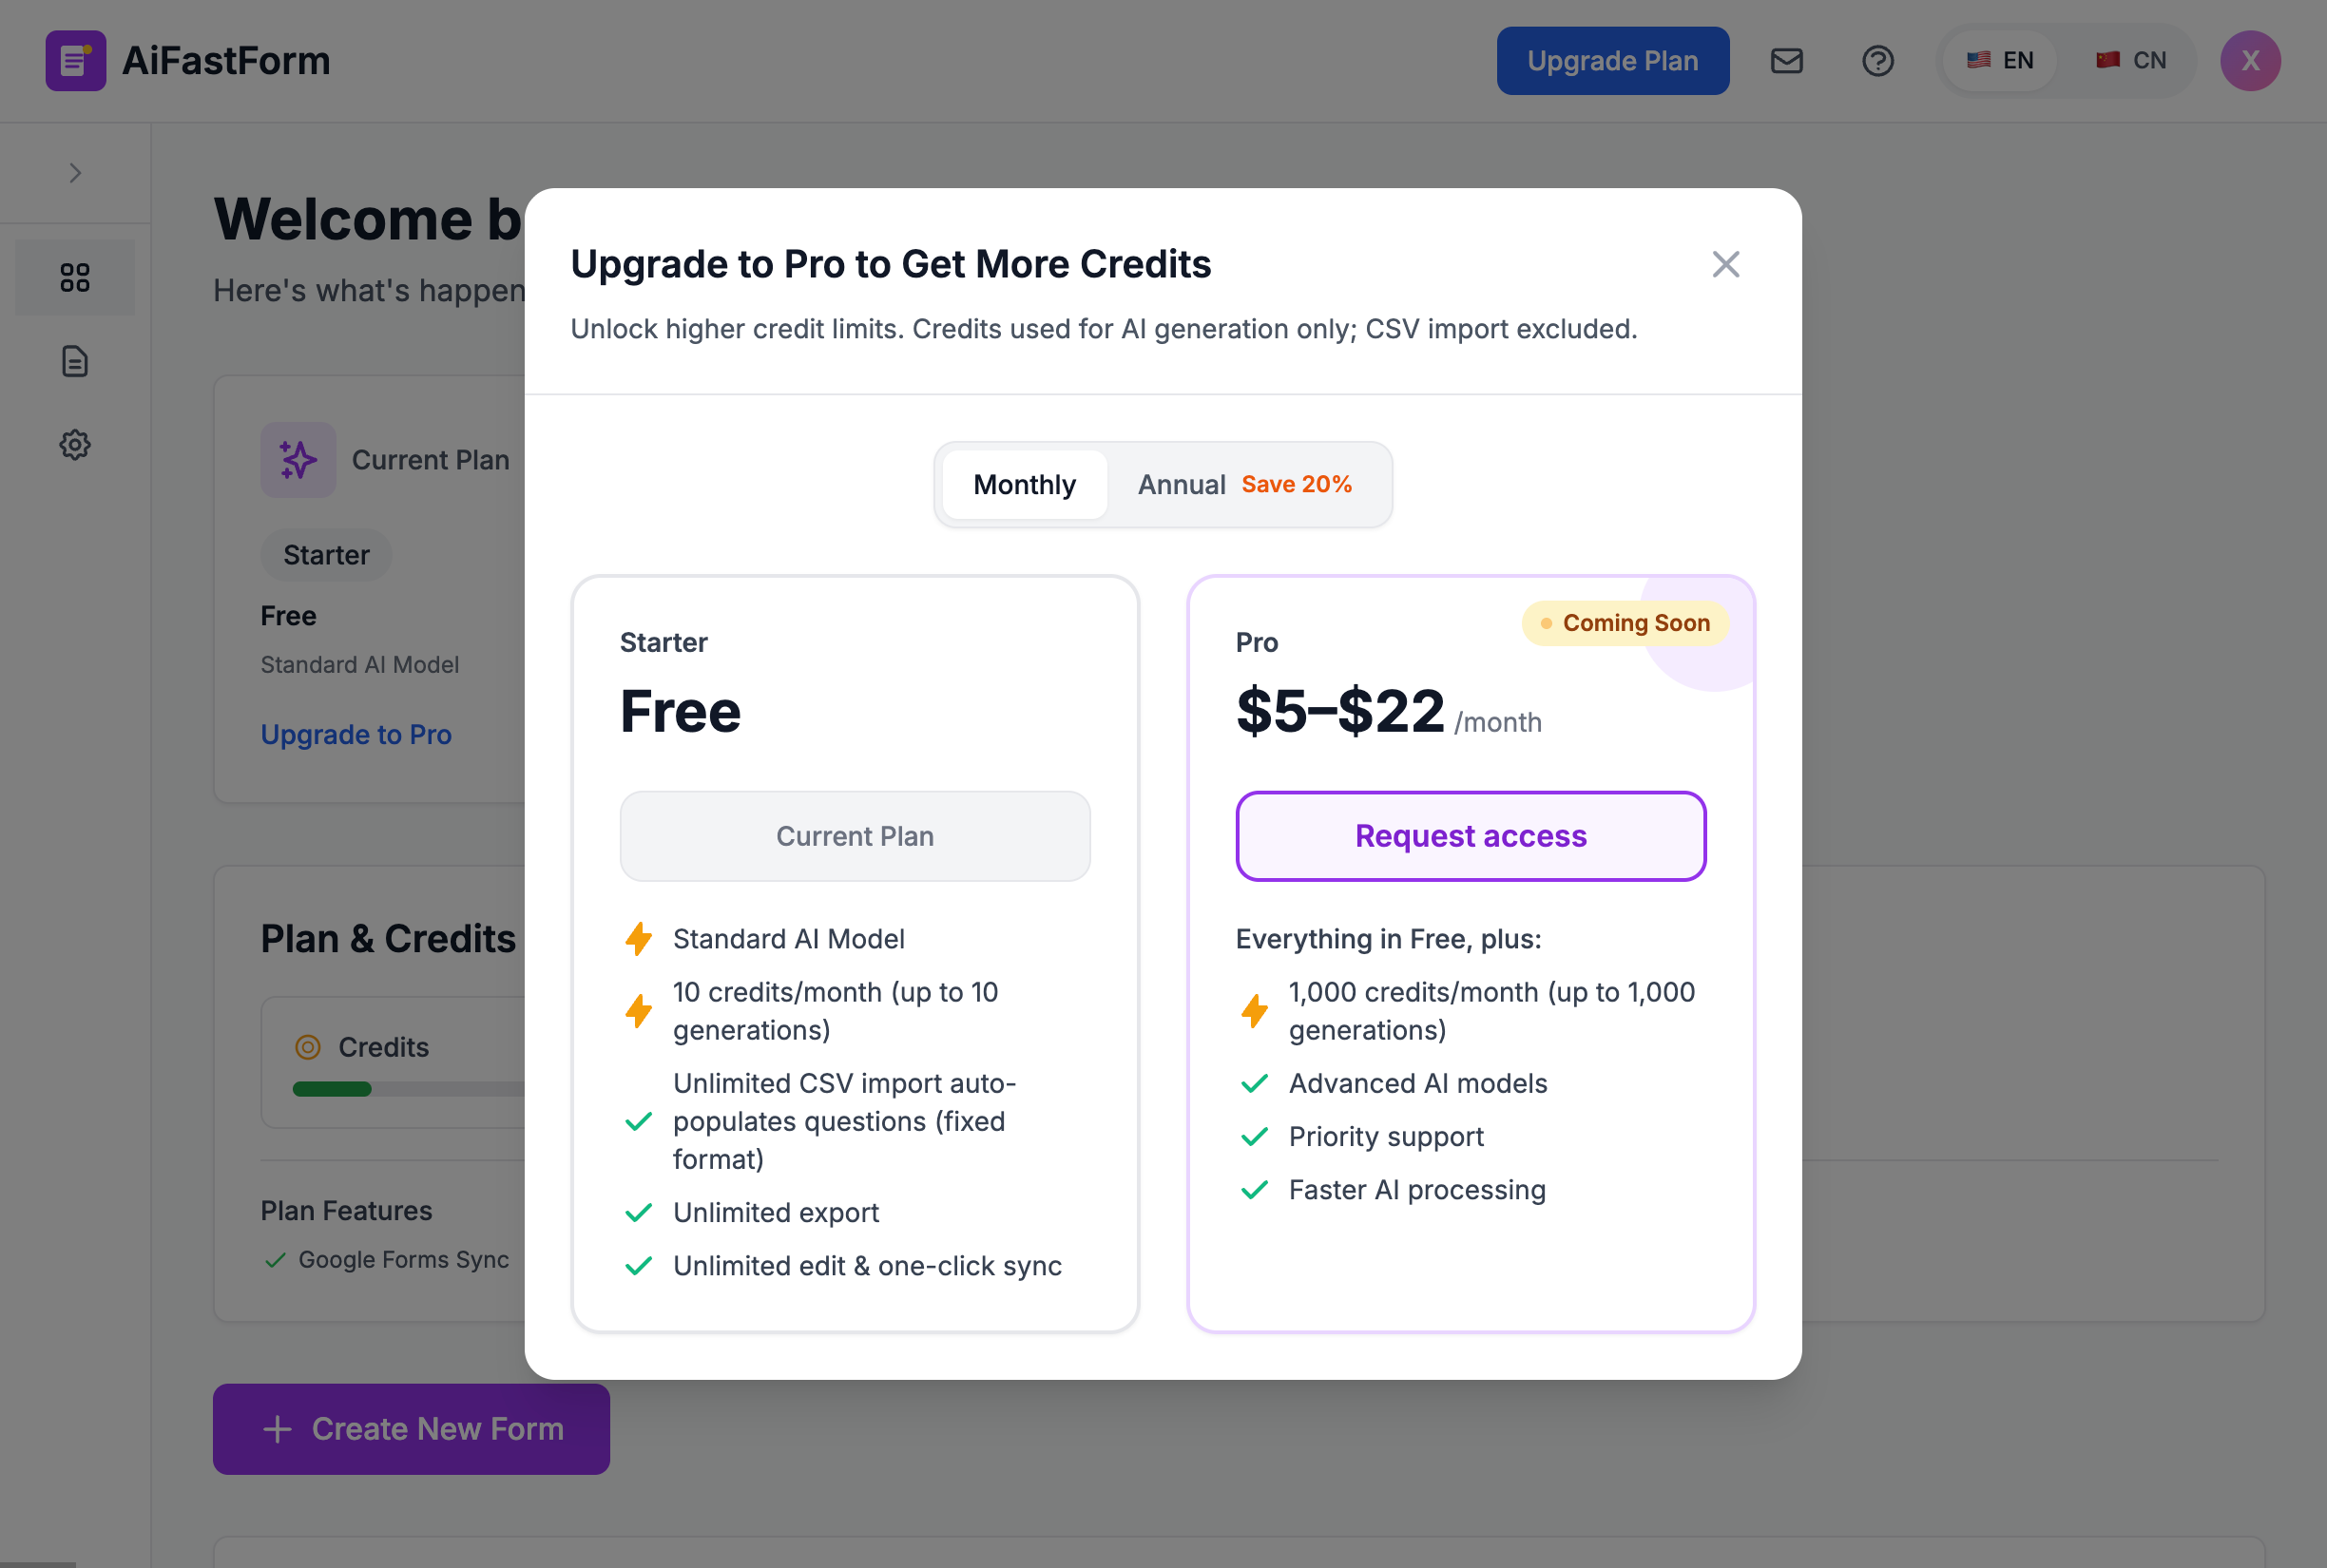Screen dimensions: 2327x1568
Task: Switch billing to Annual Save 20%
Action: point(1244,485)
